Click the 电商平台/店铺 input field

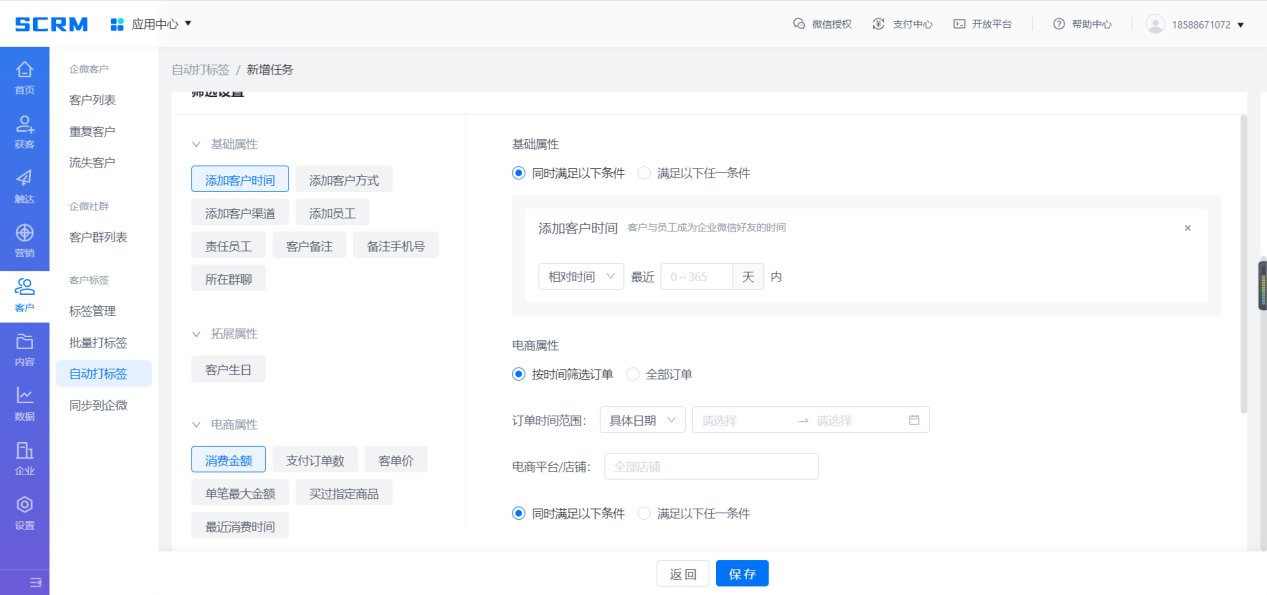pyautogui.click(x=711, y=466)
